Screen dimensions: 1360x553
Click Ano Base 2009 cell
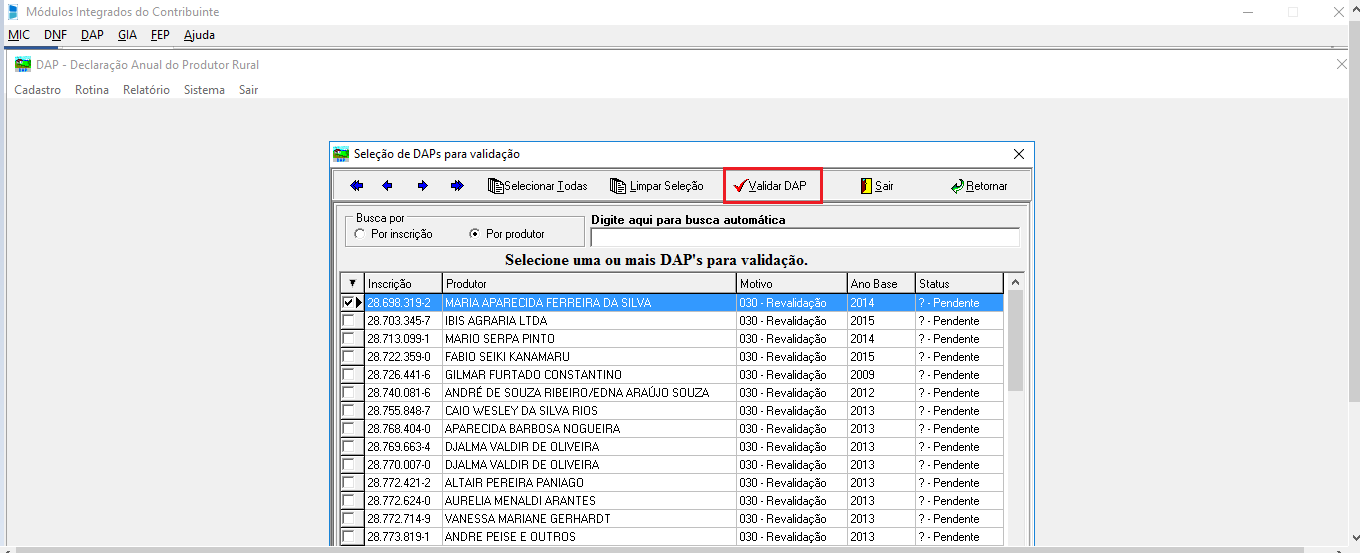(881, 375)
